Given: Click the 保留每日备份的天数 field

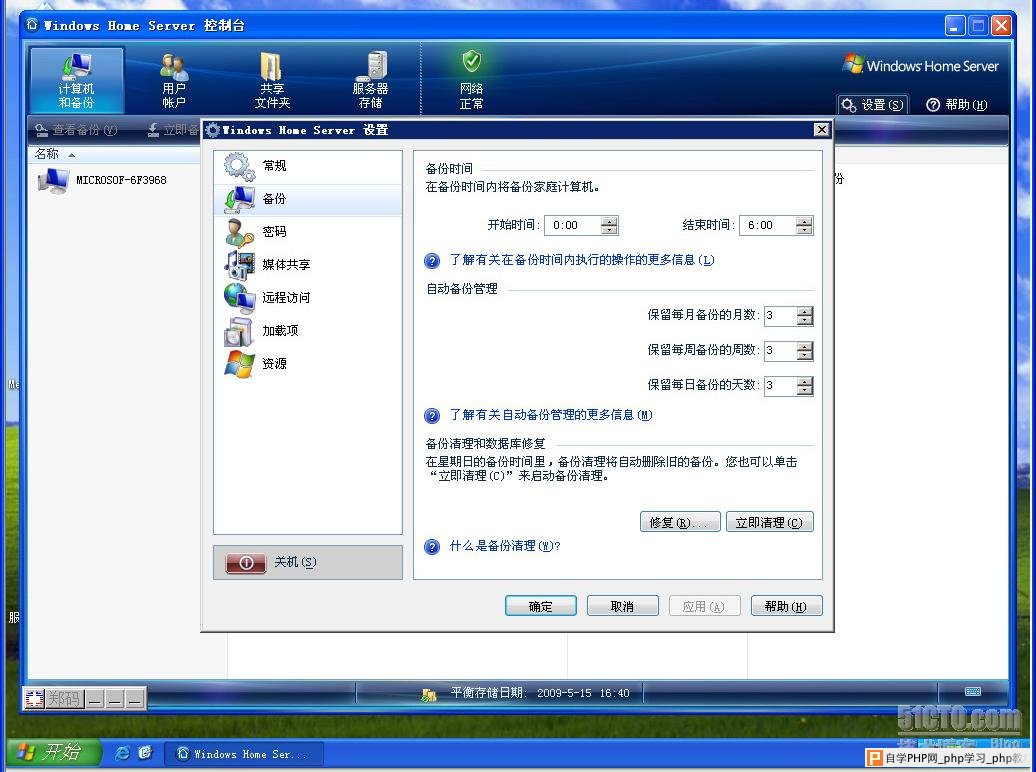Looking at the screenshot, I should [x=780, y=385].
